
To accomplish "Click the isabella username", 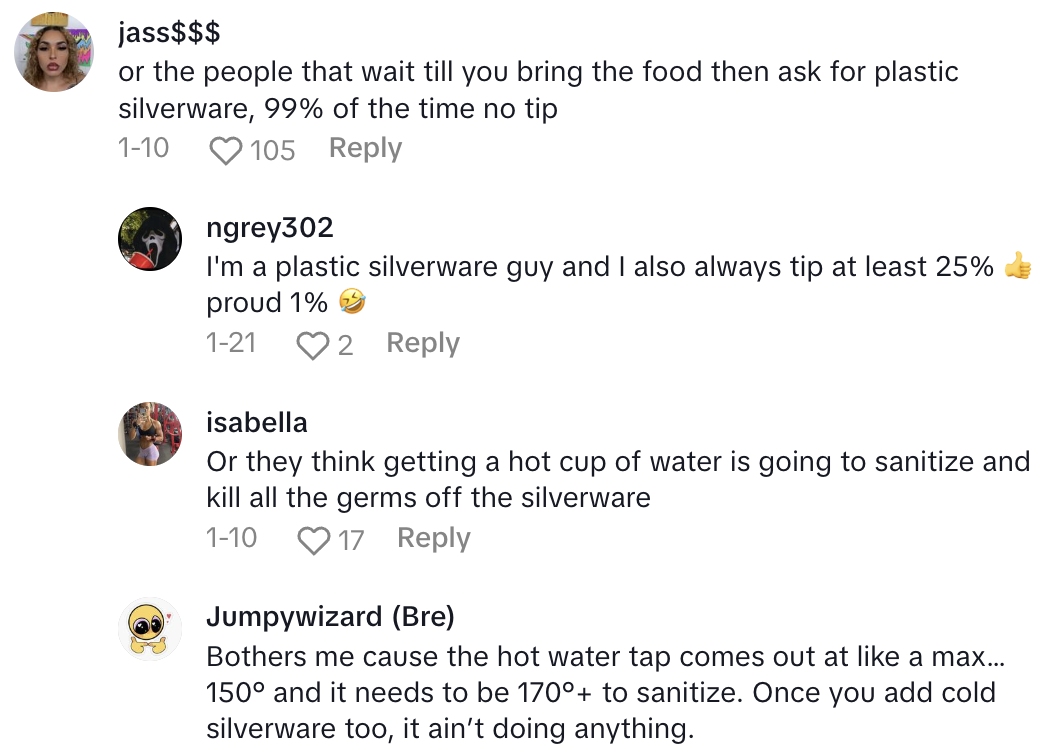I will pos(256,422).
